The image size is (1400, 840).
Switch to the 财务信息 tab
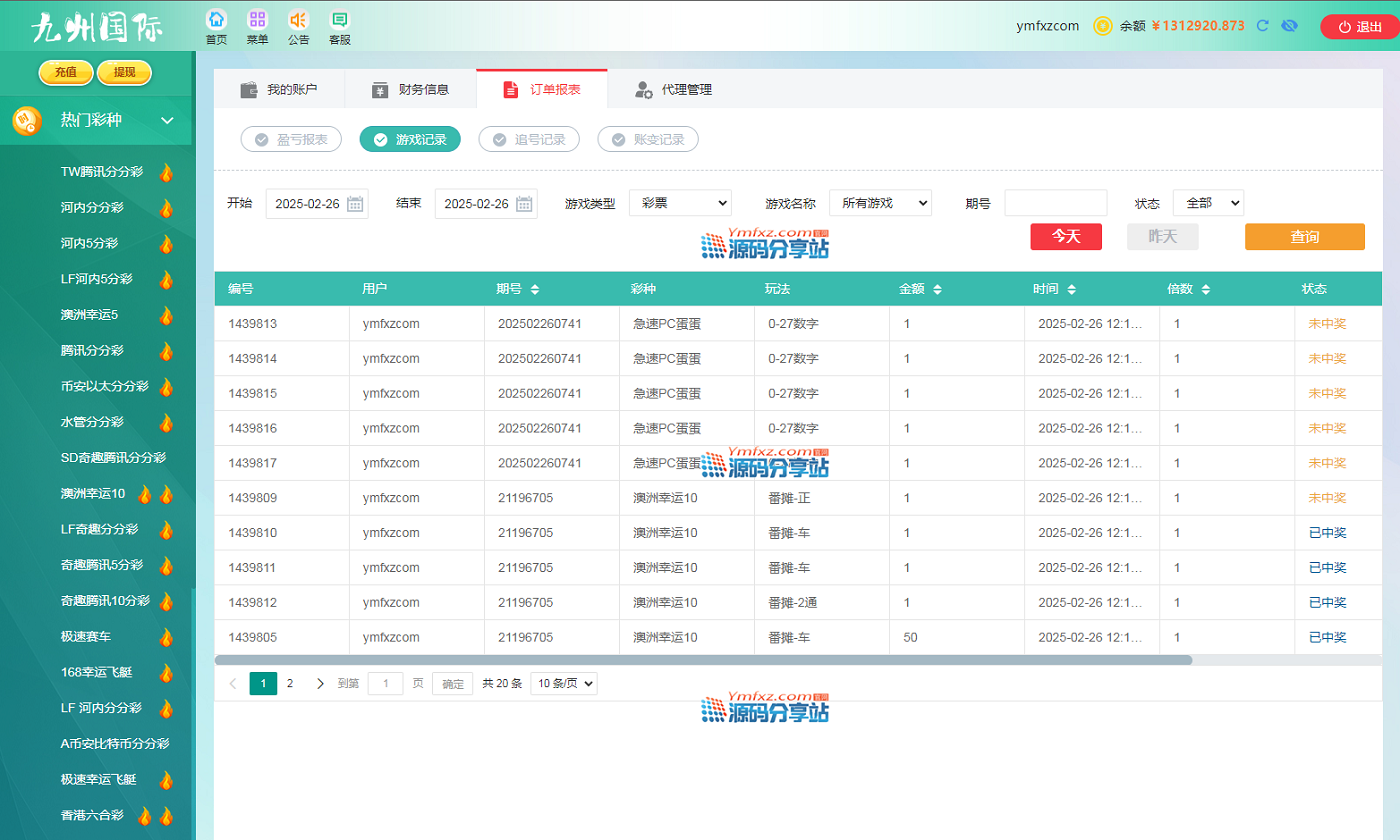pyautogui.click(x=410, y=90)
